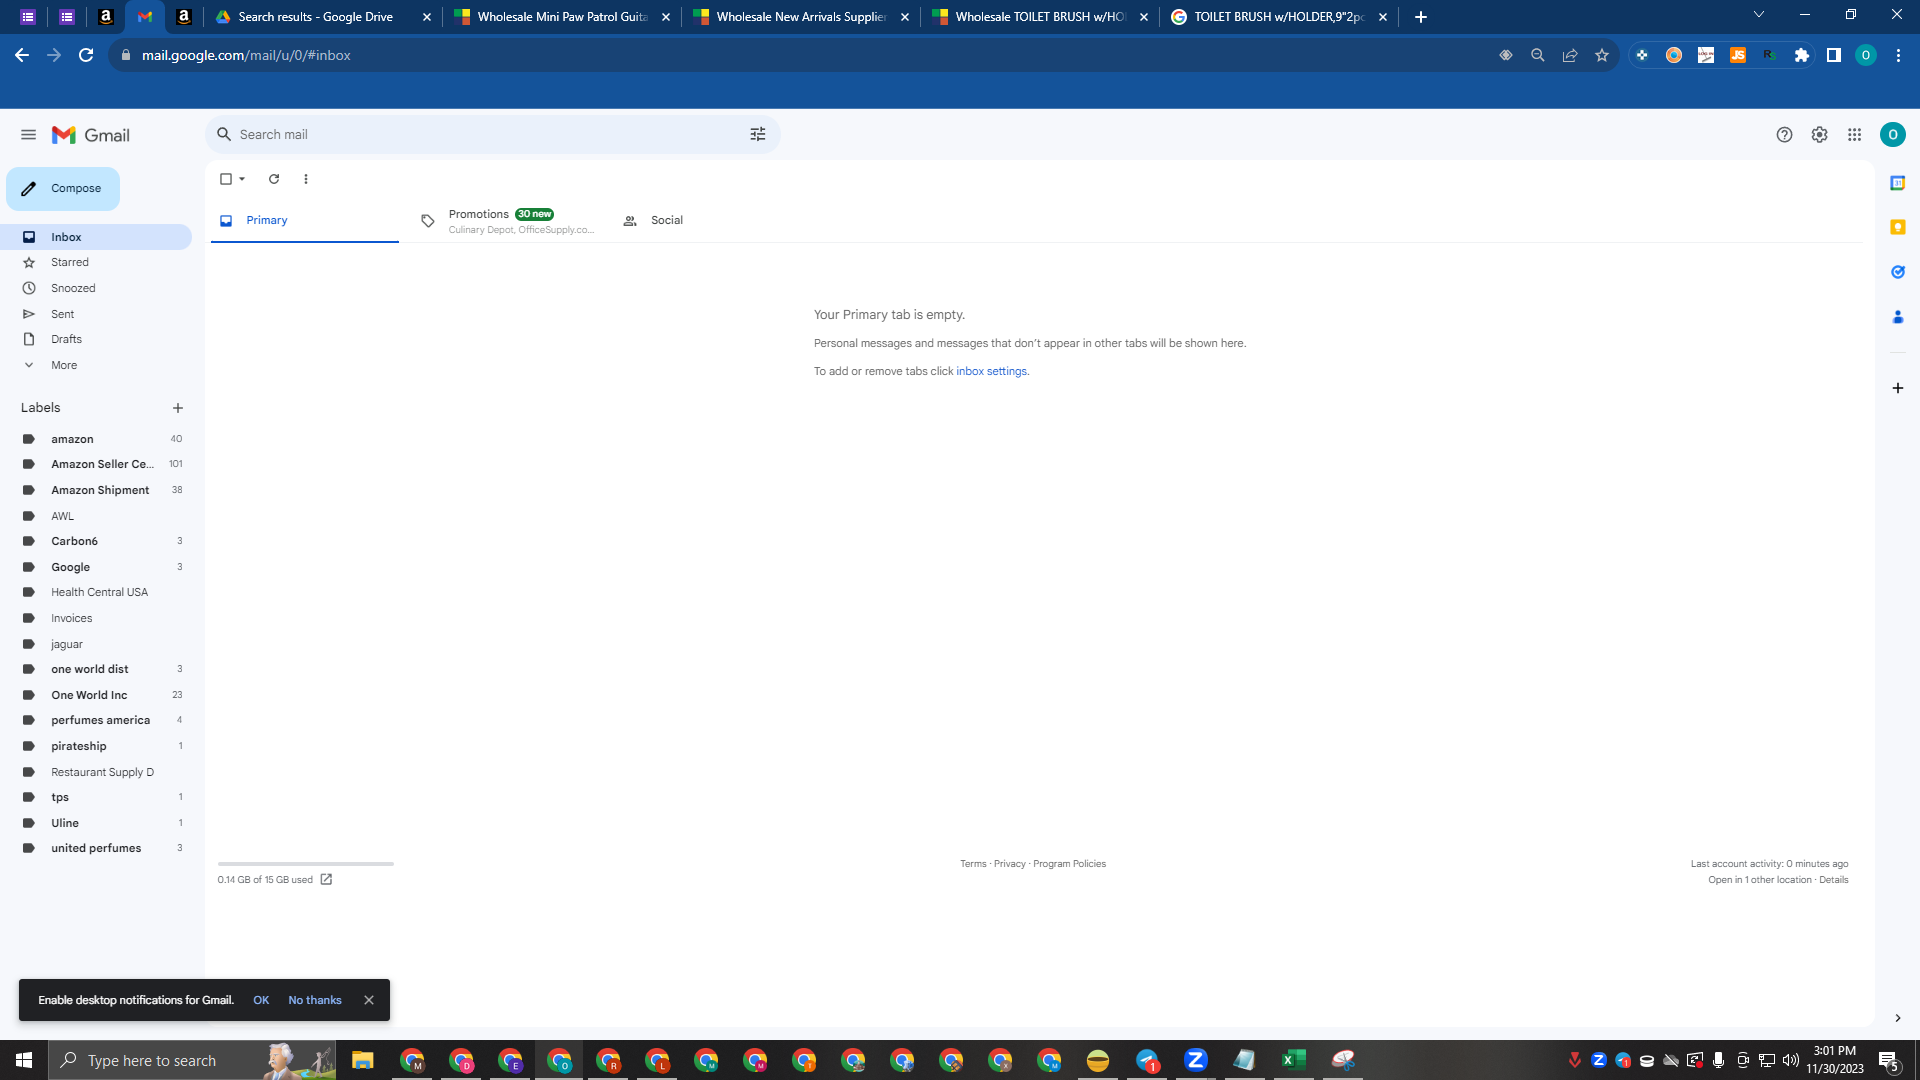Create new label with plus icon
Viewport: 1920px width, 1080px height.
point(178,408)
